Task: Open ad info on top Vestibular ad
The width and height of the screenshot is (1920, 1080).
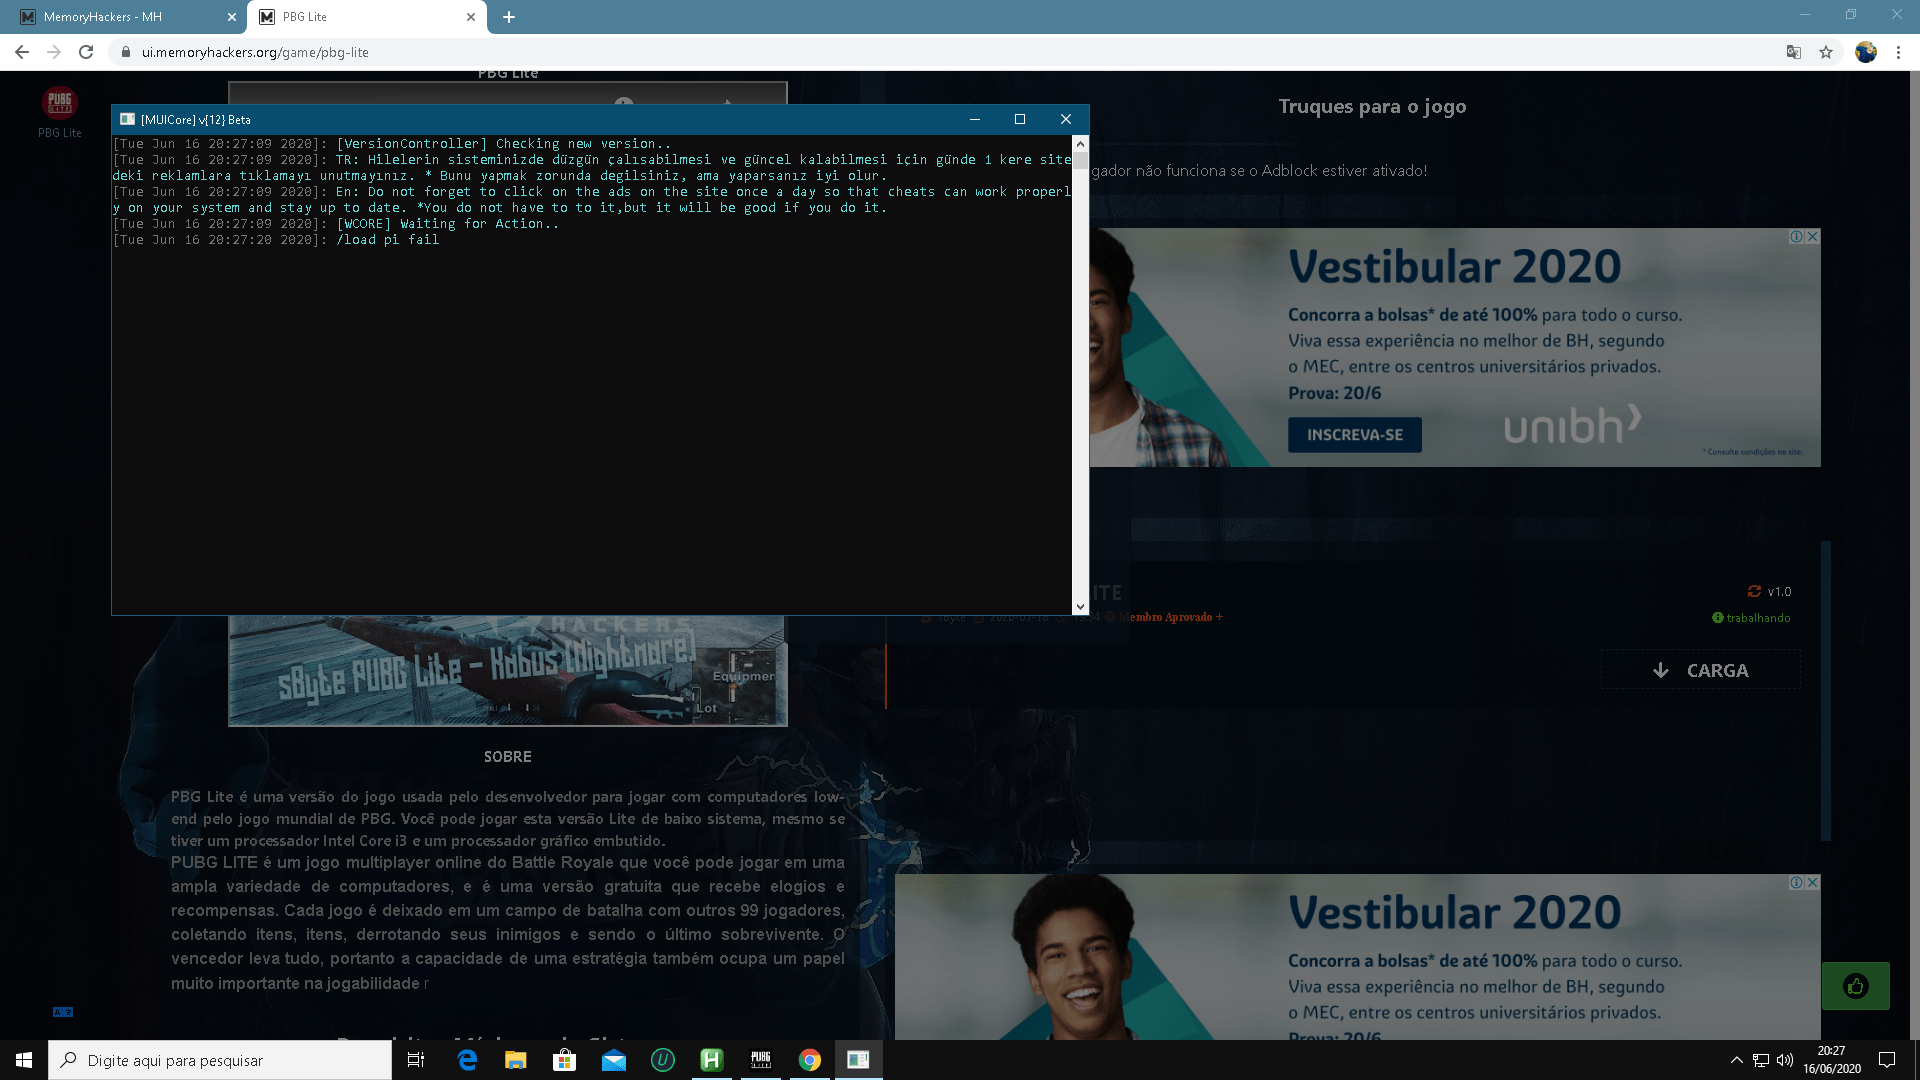Action: [1797, 237]
